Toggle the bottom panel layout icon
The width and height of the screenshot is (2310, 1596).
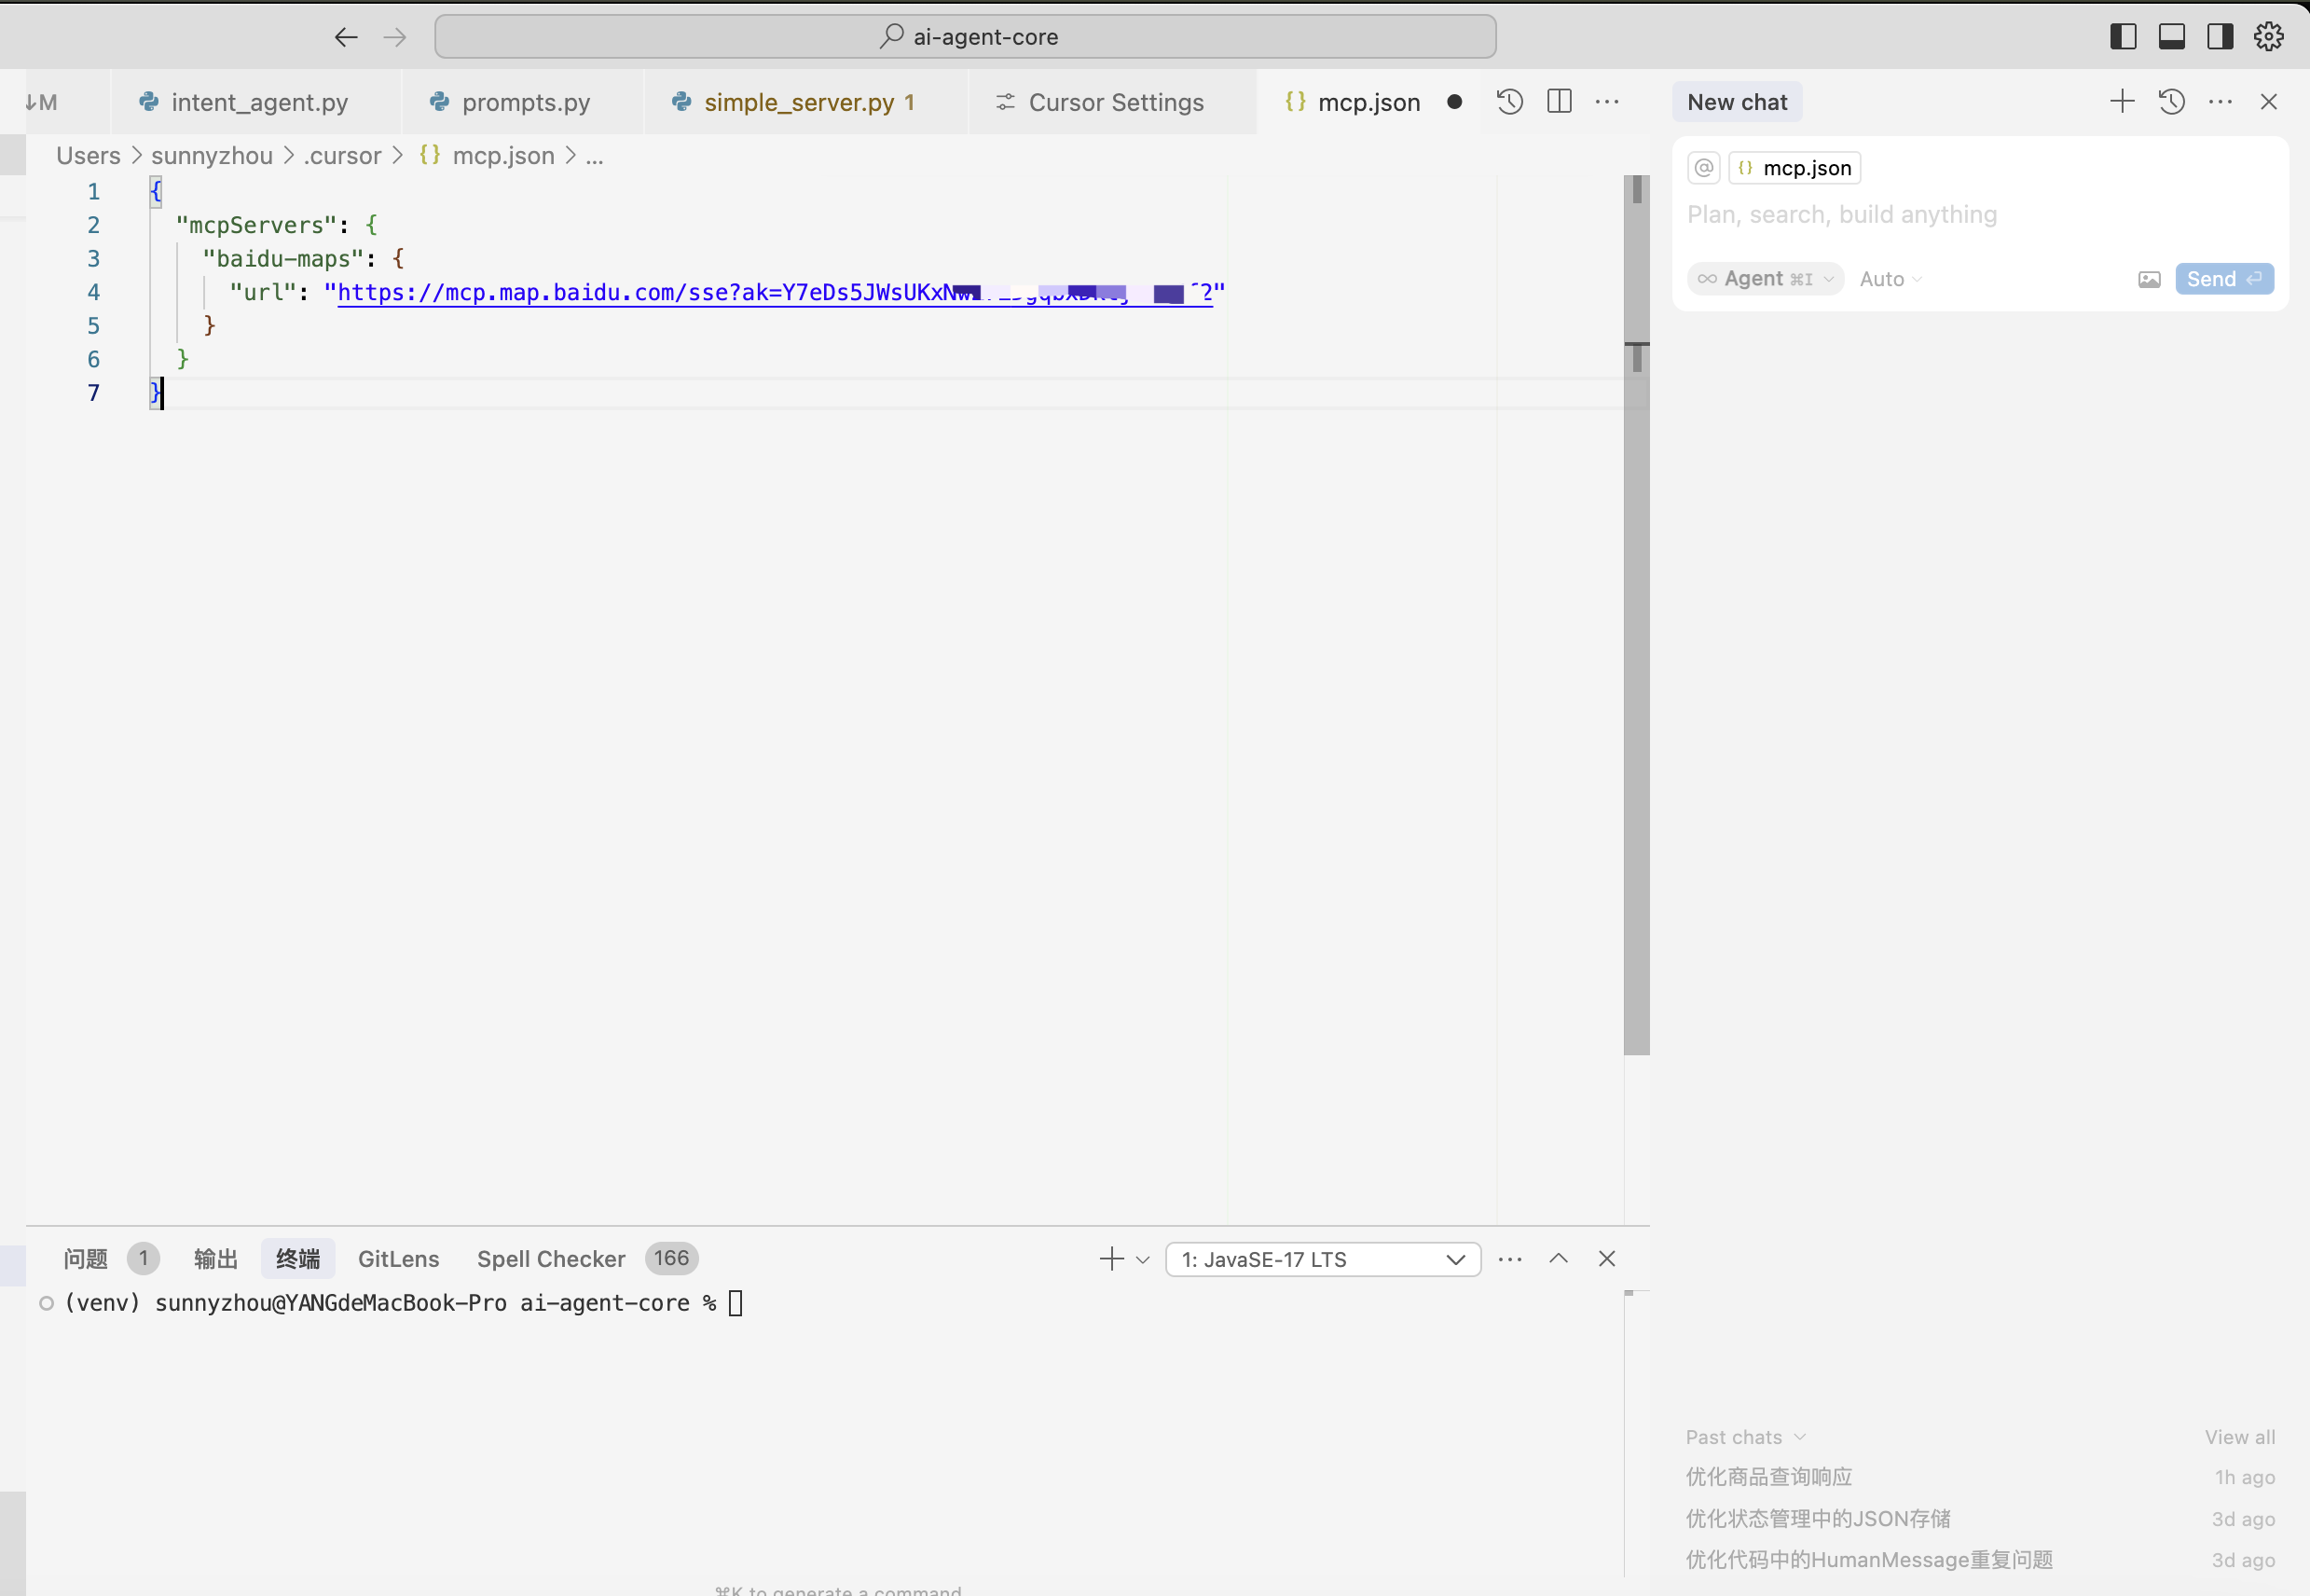point(2171,37)
